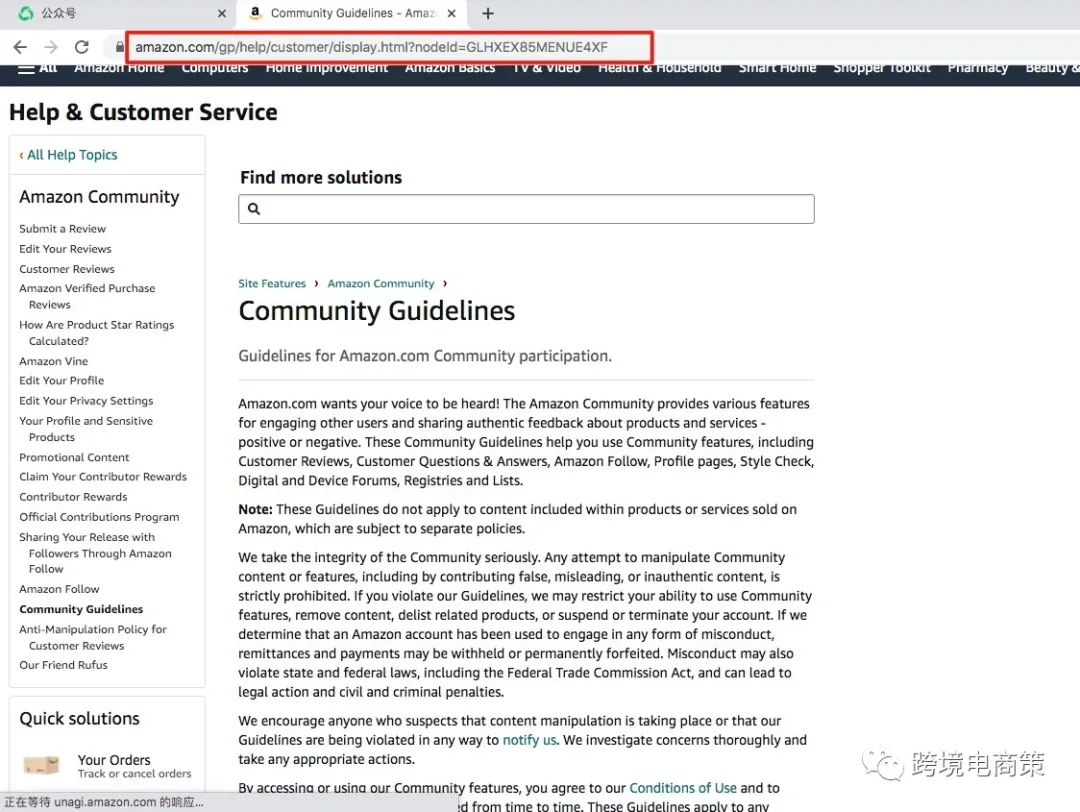1080x812 pixels.
Task: Click the Your Orders box icon
Action: pos(41,764)
